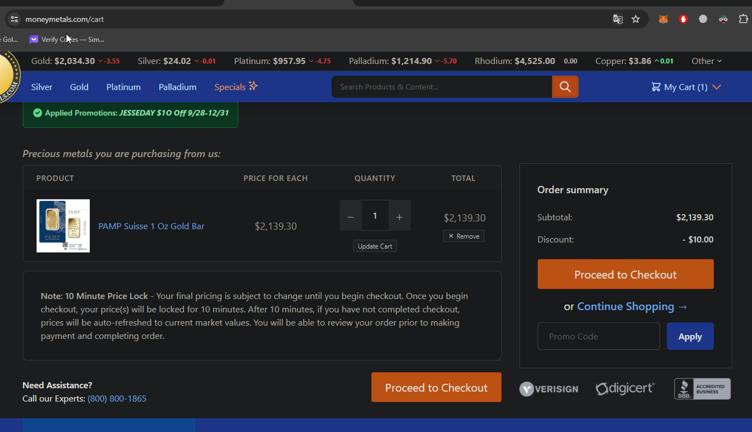Viewport: 752px width, 432px height.
Task: Open the Gold menu
Action: click(x=79, y=87)
